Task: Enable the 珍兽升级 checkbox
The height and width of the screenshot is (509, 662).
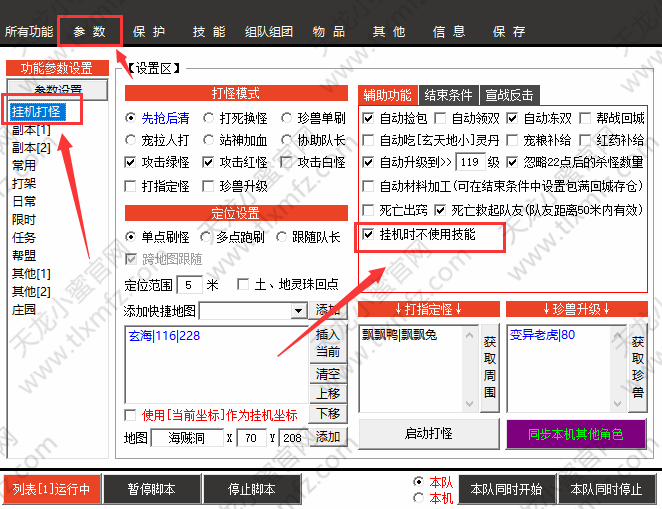Action: coord(208,186)
